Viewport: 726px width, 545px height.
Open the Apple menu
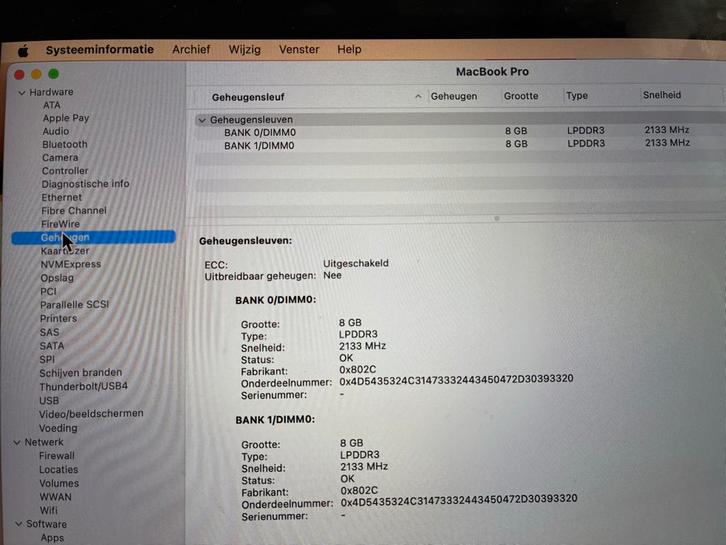[23, 50]
